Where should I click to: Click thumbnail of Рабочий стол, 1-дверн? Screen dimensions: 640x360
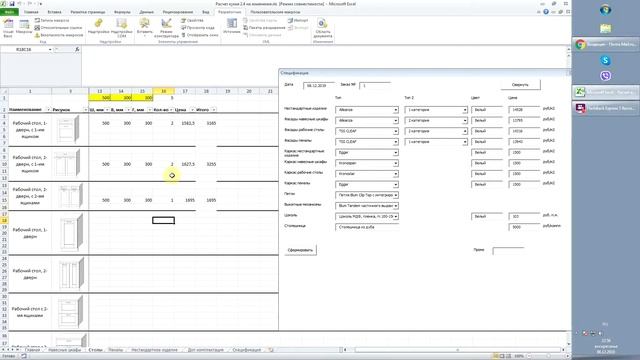[71, 233]
